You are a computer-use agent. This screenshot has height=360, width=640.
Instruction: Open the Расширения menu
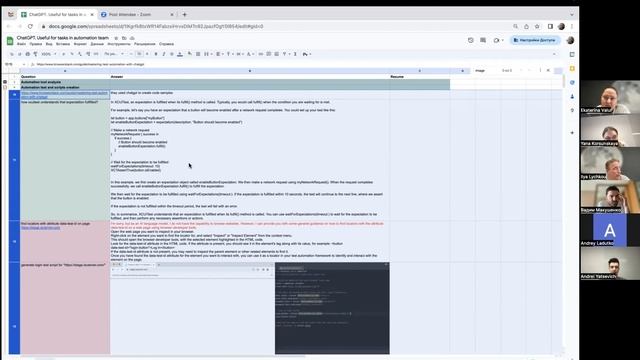pos(145,44)
